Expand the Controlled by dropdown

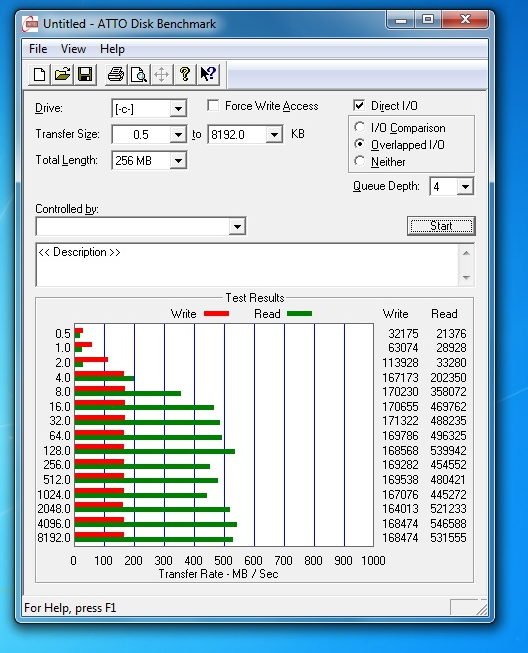pyautogui.click(x=237, y=227)
